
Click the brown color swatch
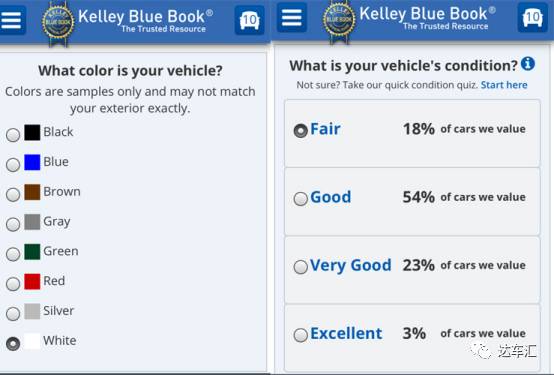(32, 192)
